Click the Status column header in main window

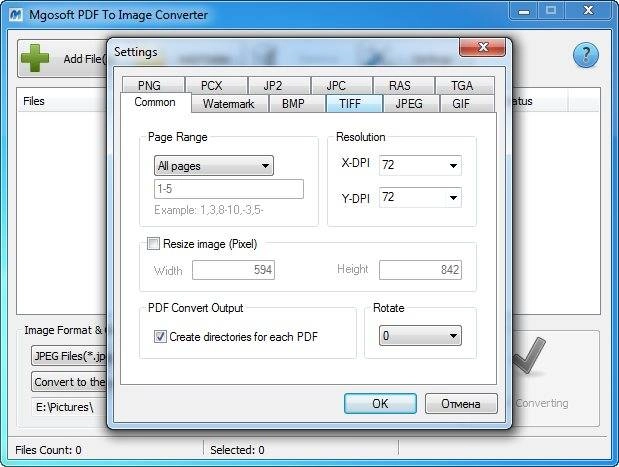pos(540,101)
